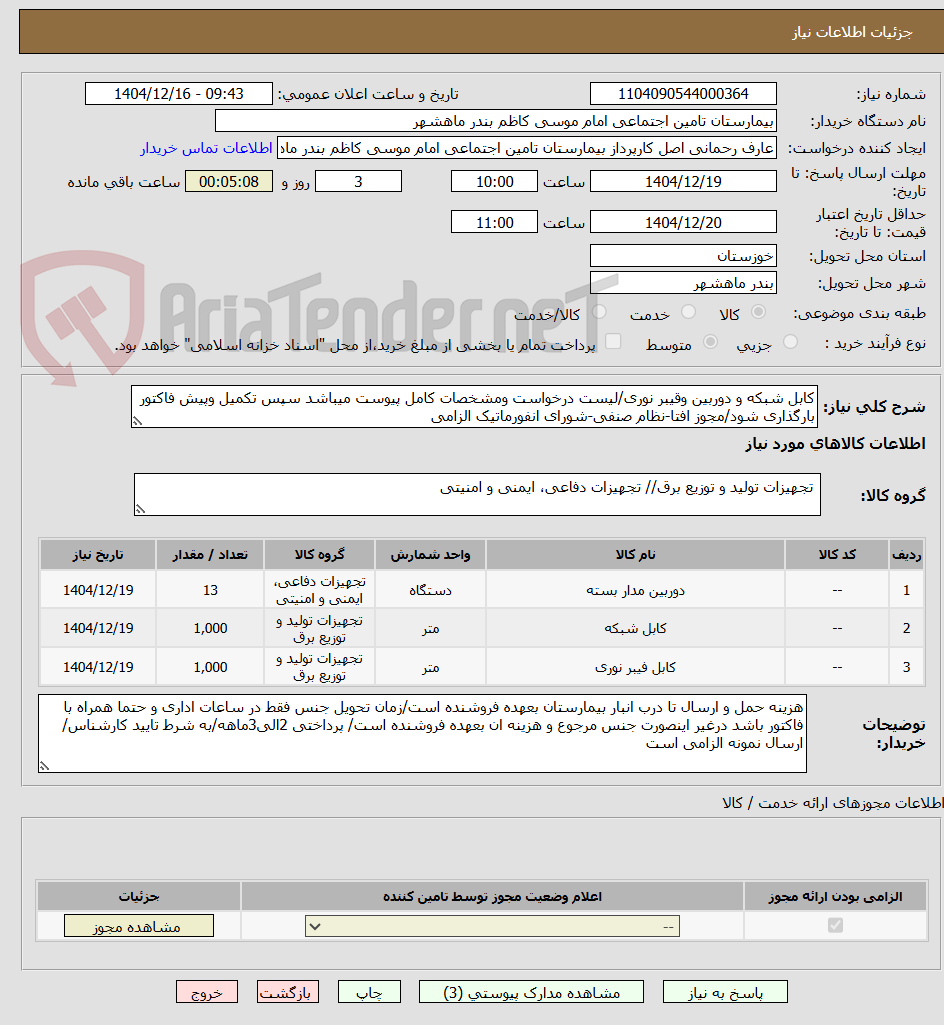Click the پاسخ به نیاز button

click(725, 992)
